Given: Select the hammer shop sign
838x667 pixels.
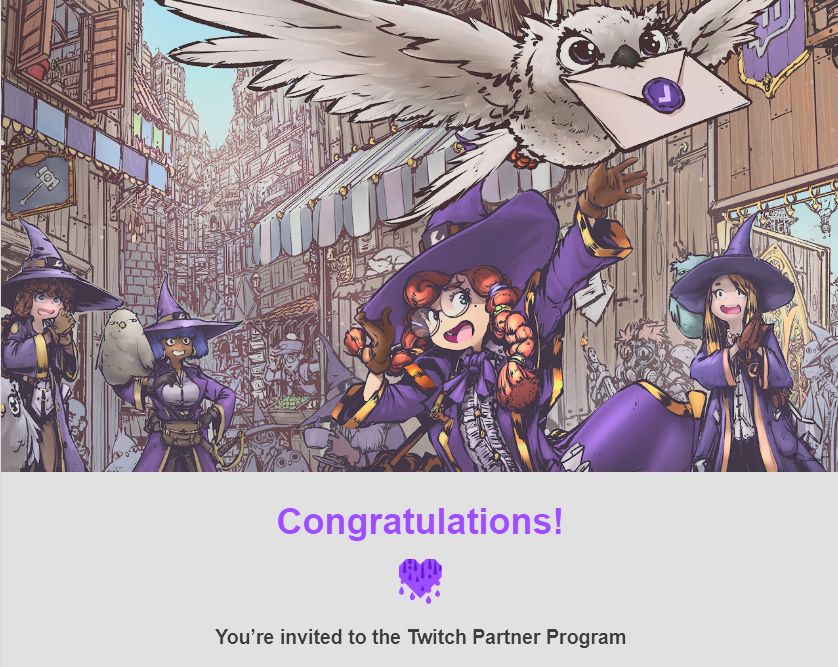Looking at the screenshot, I should click(38, 184).
